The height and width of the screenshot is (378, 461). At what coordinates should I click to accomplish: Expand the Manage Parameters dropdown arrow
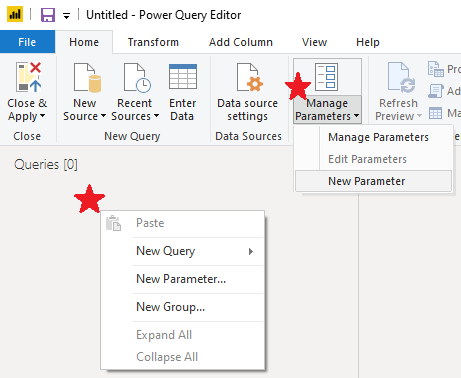356,116
